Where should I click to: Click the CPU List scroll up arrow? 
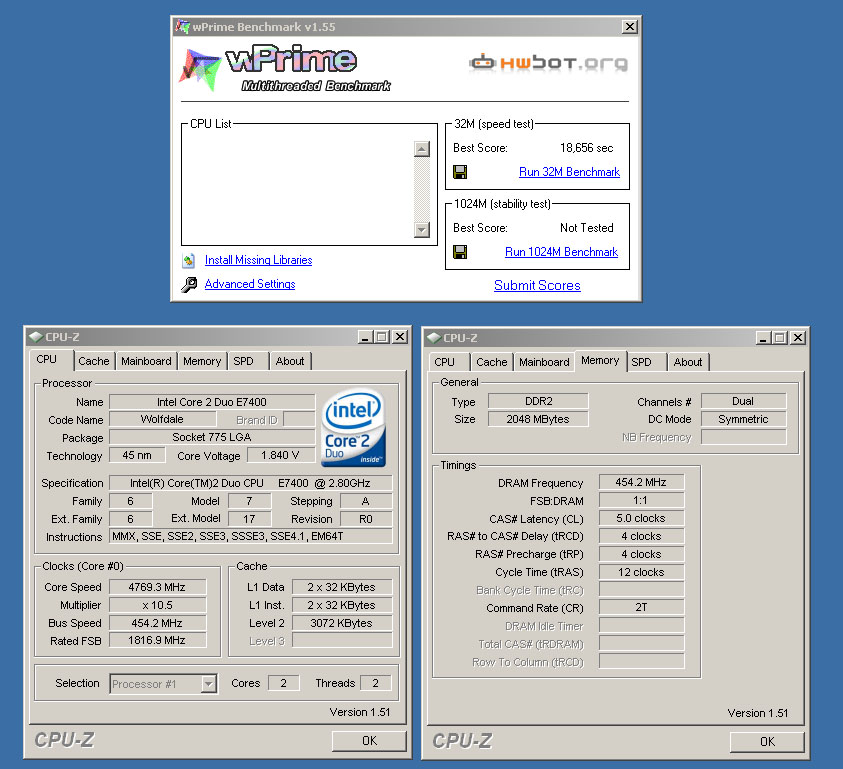point(422,149)
